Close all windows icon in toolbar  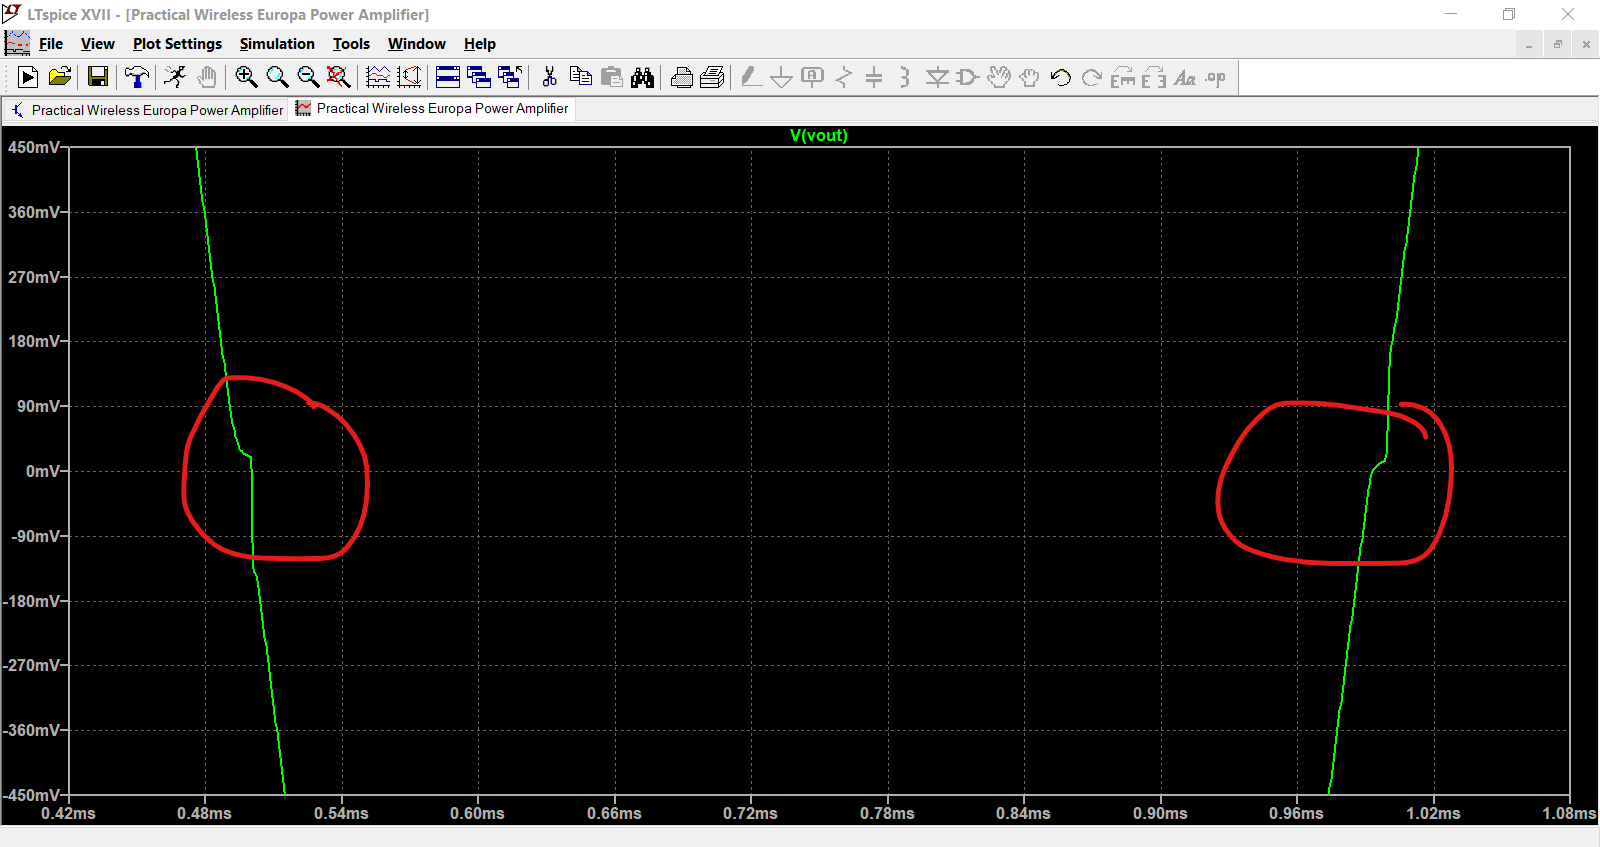pos(510,77)
